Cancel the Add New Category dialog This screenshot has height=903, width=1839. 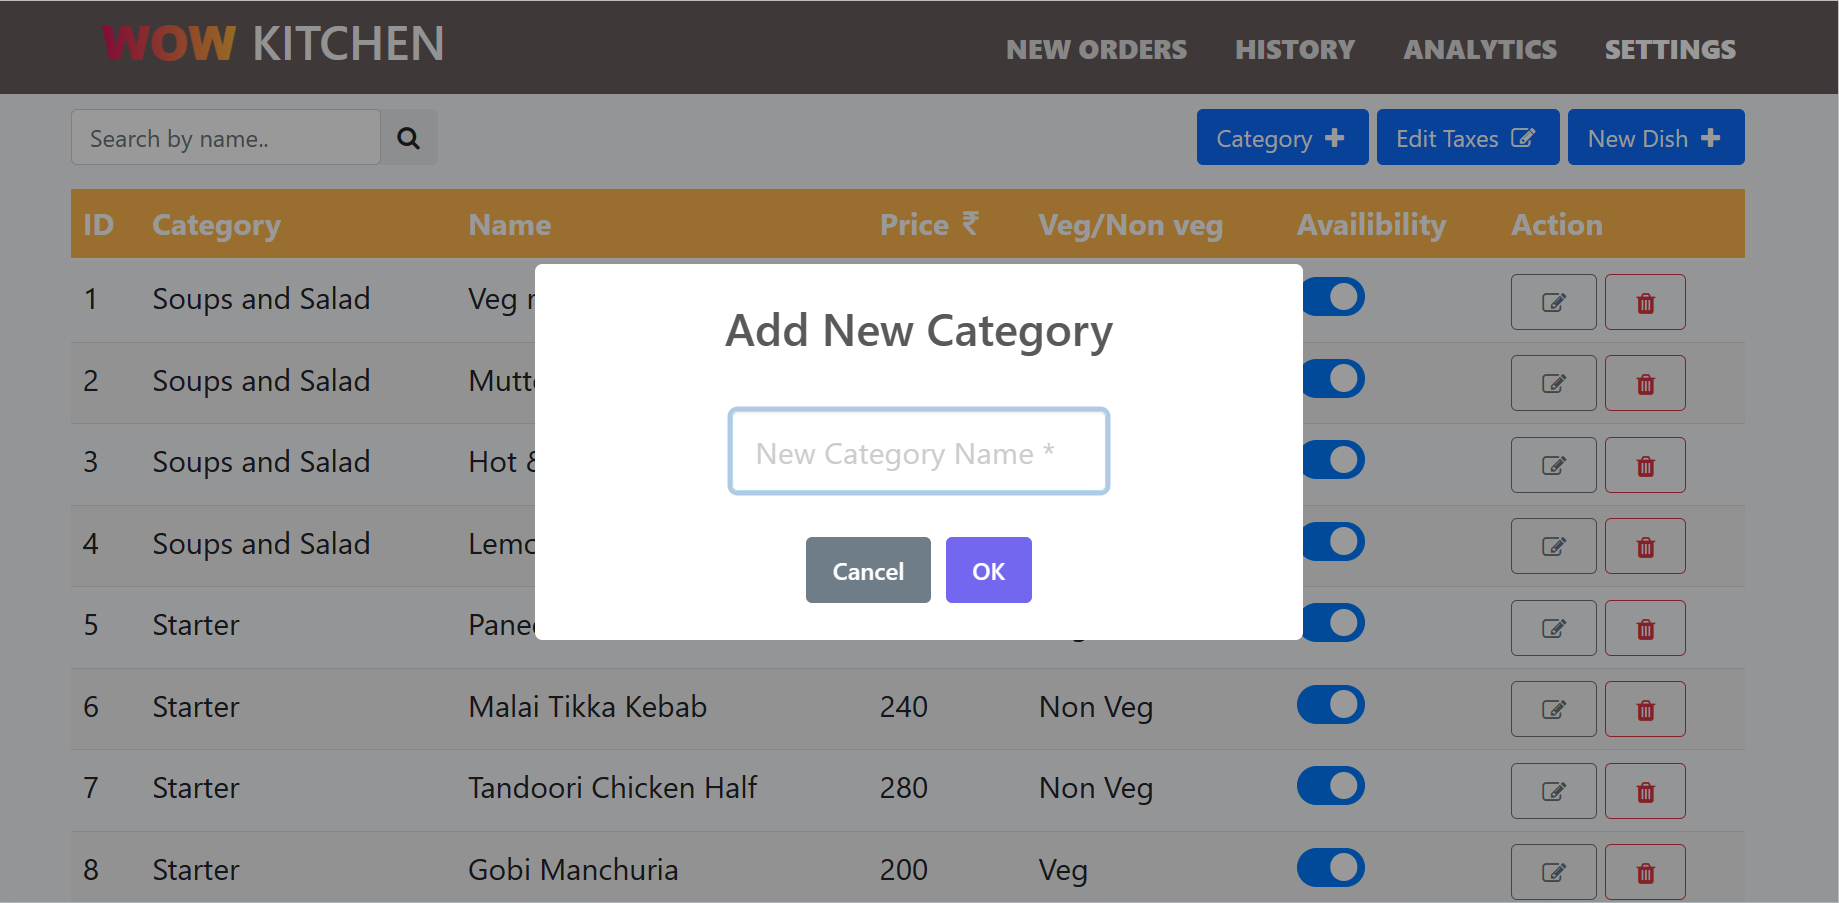click(x=867, y=570)
